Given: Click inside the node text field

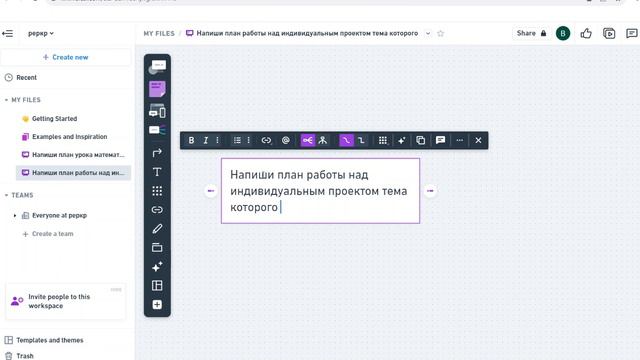Looking at the screenshot, I should [320, 191].
